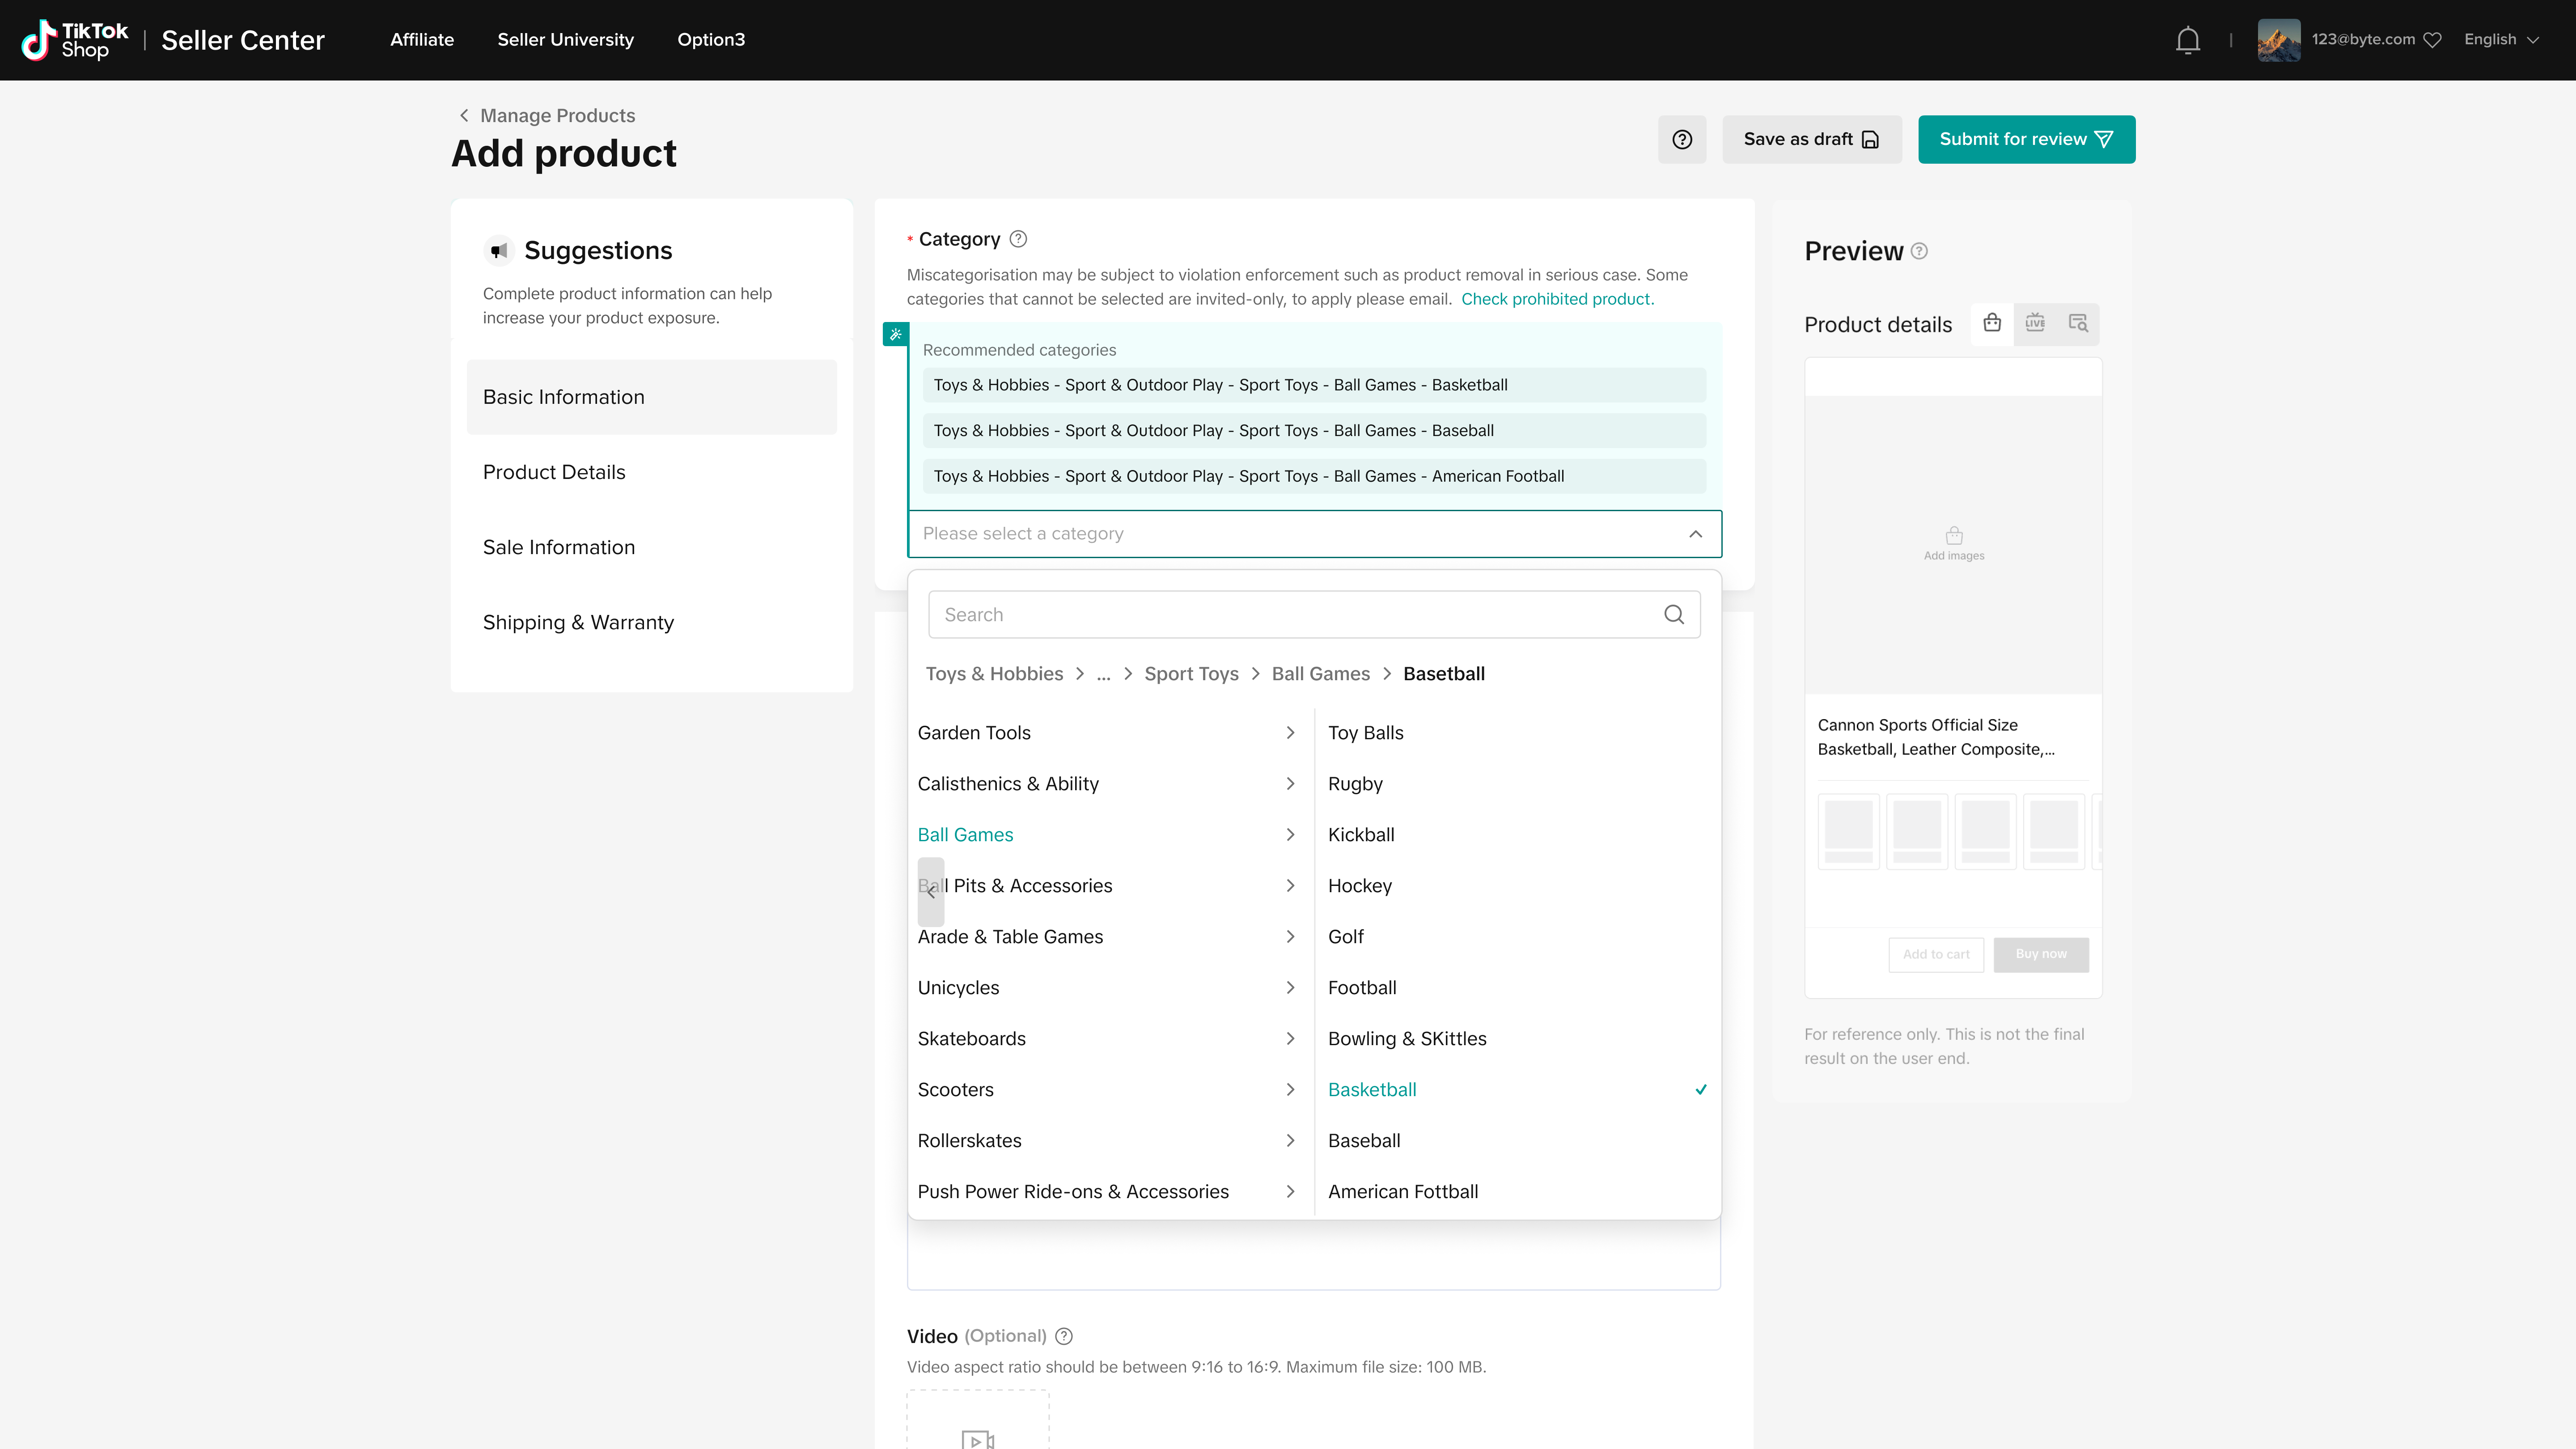
Task: Open the Affiliate menu item
Action: [422, 40]
